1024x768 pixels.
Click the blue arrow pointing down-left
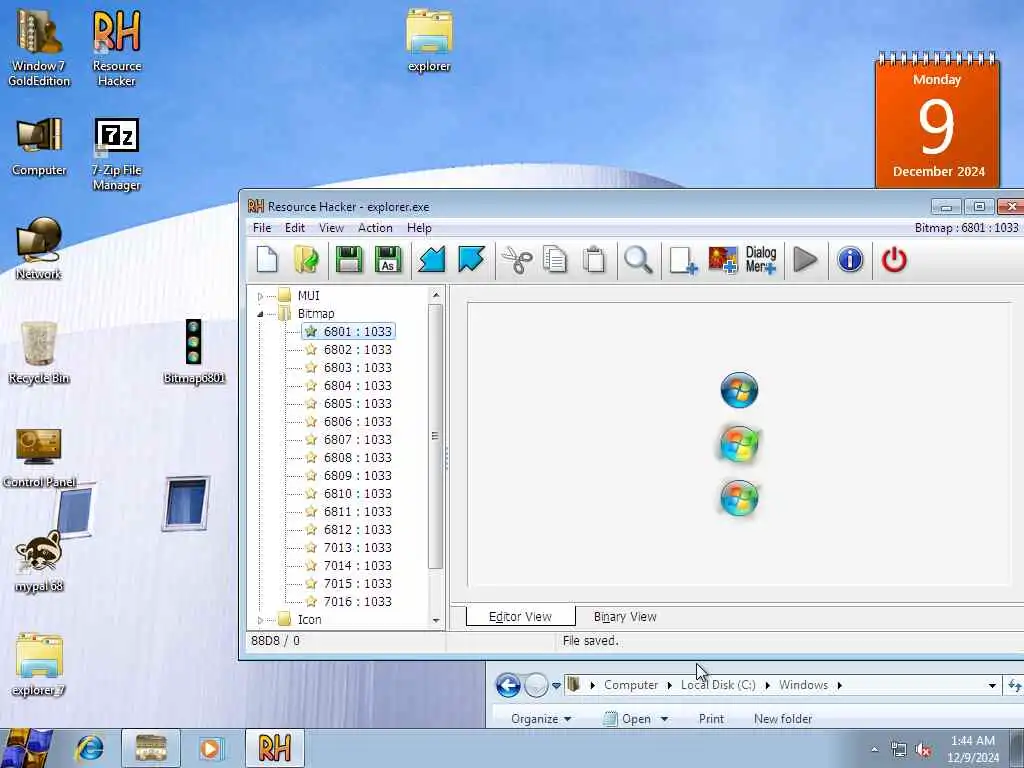432,260
